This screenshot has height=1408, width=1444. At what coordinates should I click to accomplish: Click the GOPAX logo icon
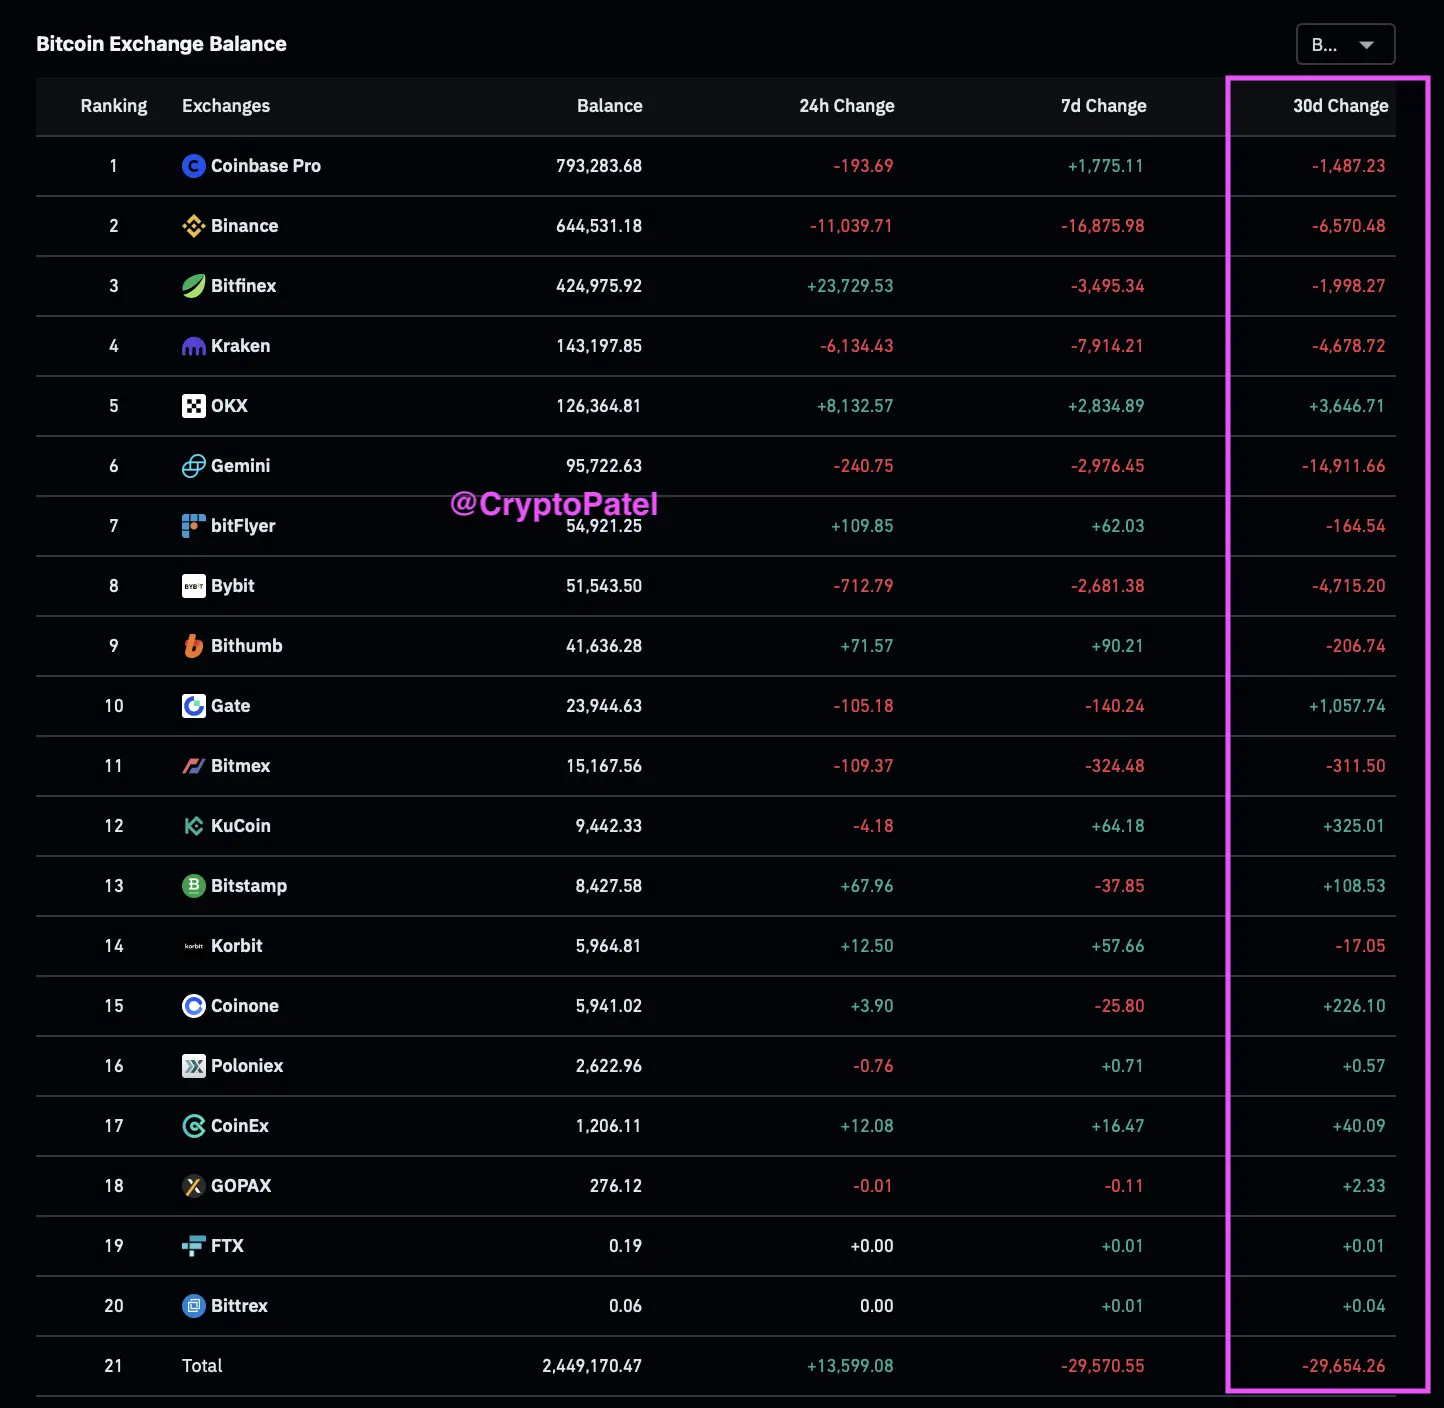point(193,1186)
